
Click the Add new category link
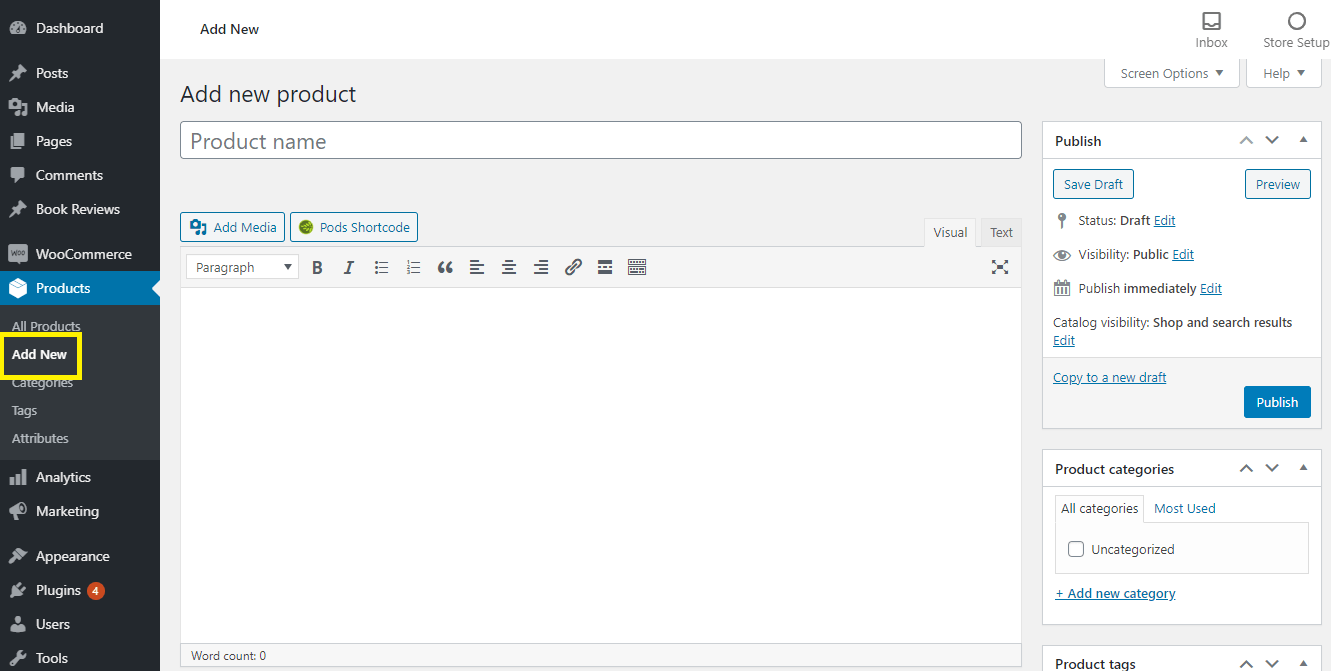pyautogui.click(x=1115, y=593)
